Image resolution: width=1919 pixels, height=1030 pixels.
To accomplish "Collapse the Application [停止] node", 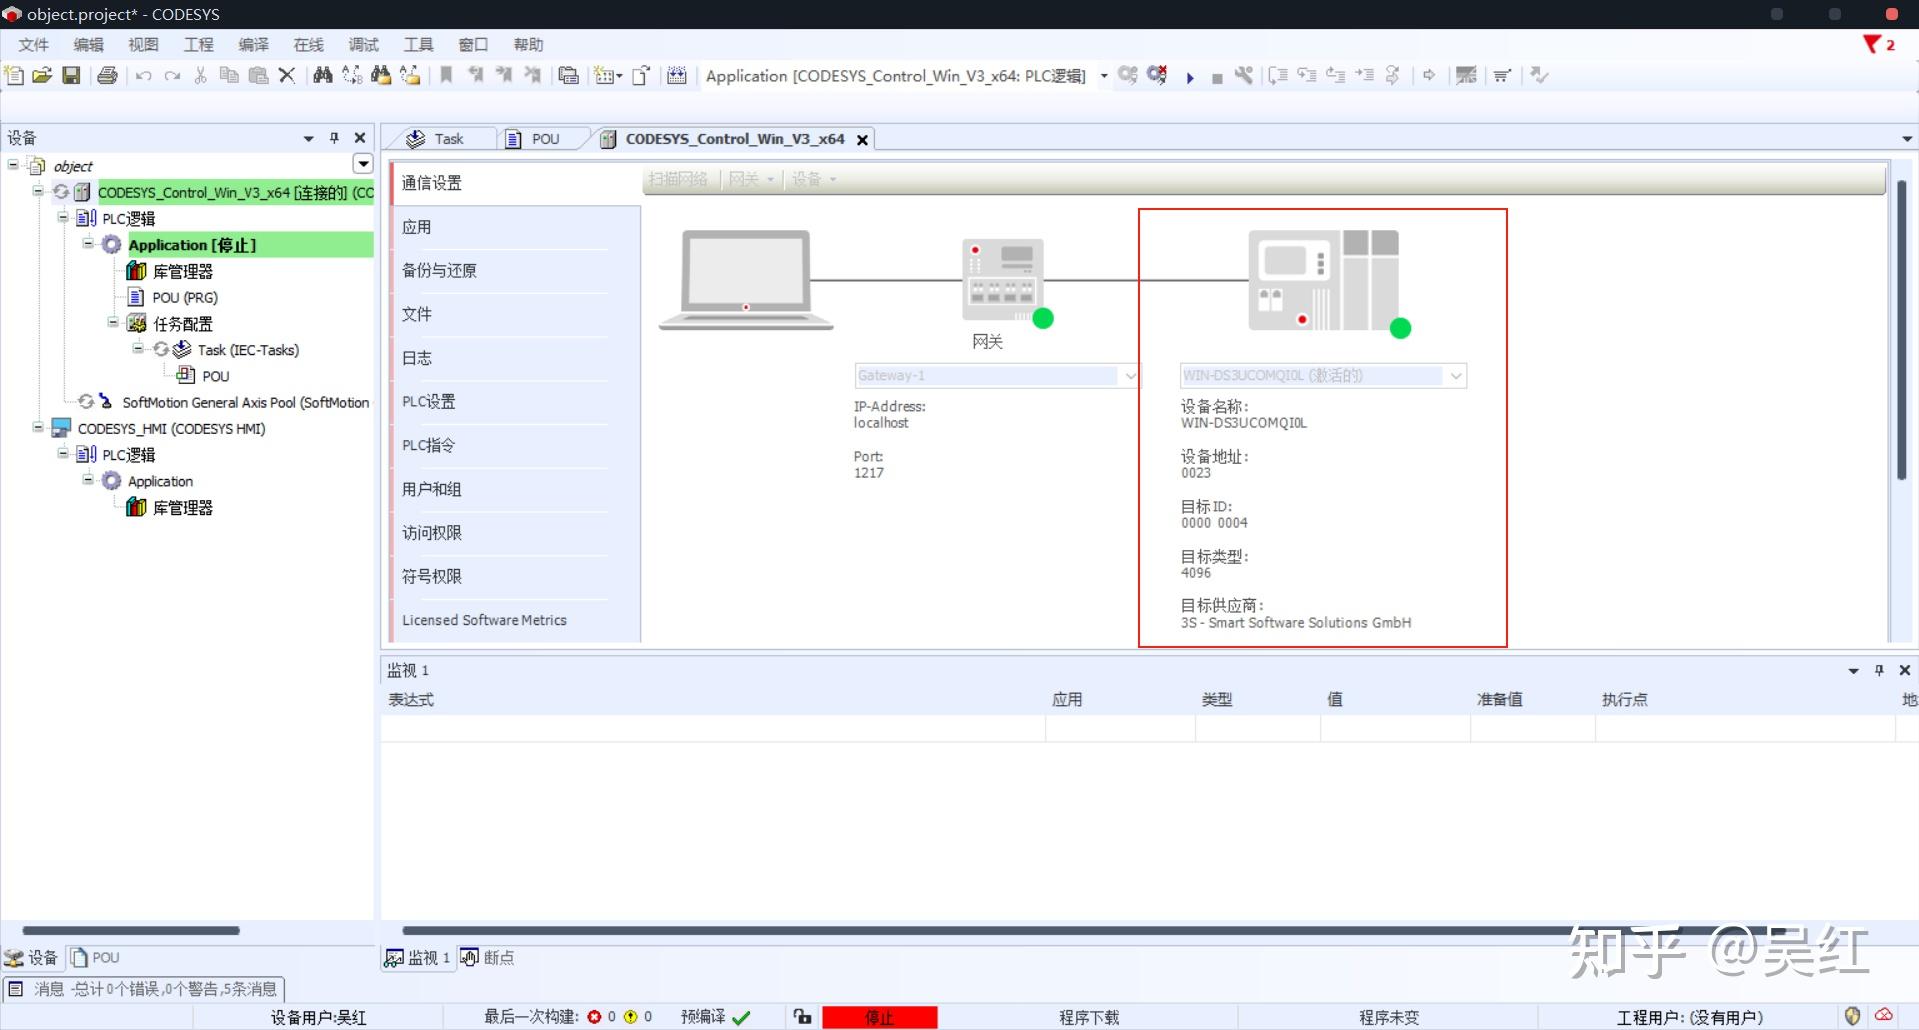I will point(88,243).
